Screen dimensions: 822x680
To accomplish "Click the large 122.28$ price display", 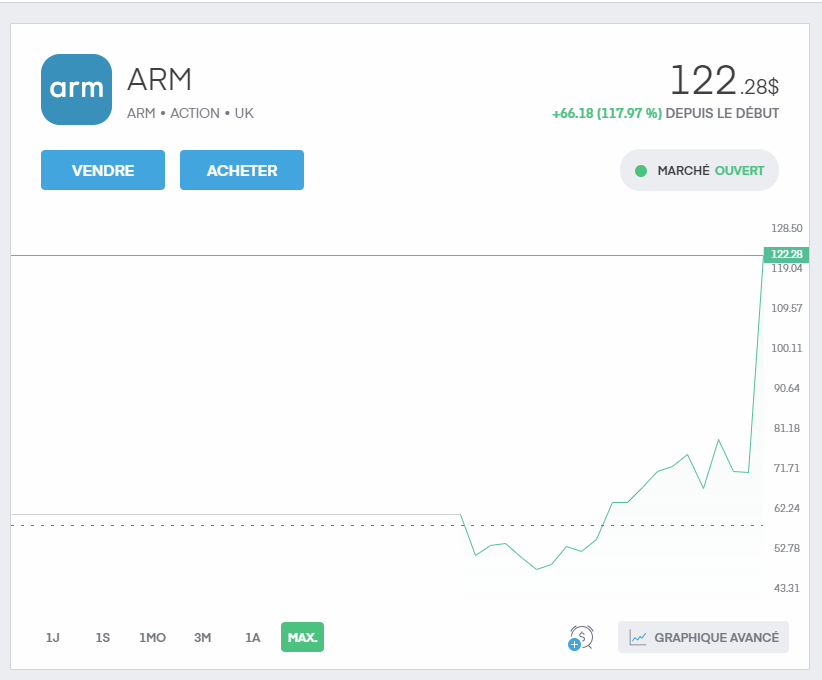I will point(724,78).
